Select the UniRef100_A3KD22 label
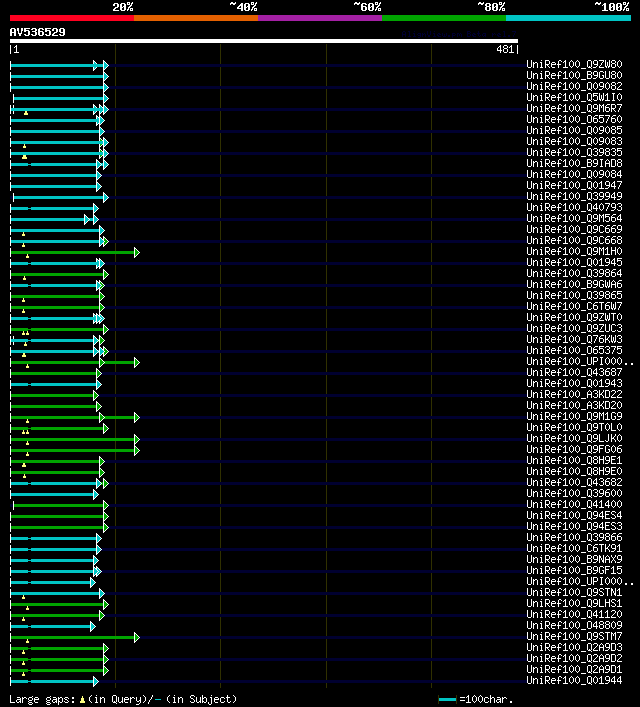 coord(574,395)
